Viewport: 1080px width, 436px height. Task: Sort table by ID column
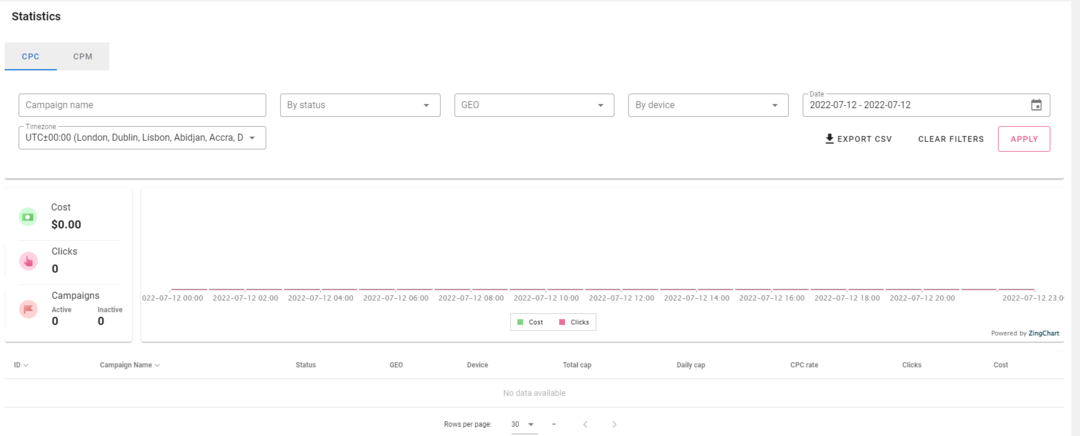pyautogui.click(x=21, y=365)
